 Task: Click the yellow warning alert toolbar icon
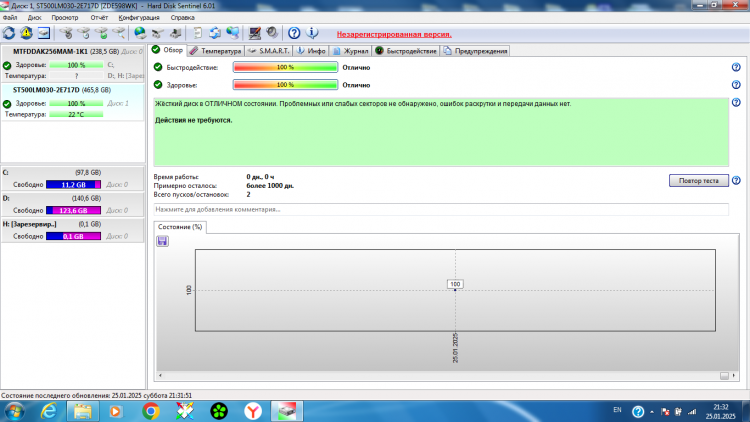tap(26, 33)
